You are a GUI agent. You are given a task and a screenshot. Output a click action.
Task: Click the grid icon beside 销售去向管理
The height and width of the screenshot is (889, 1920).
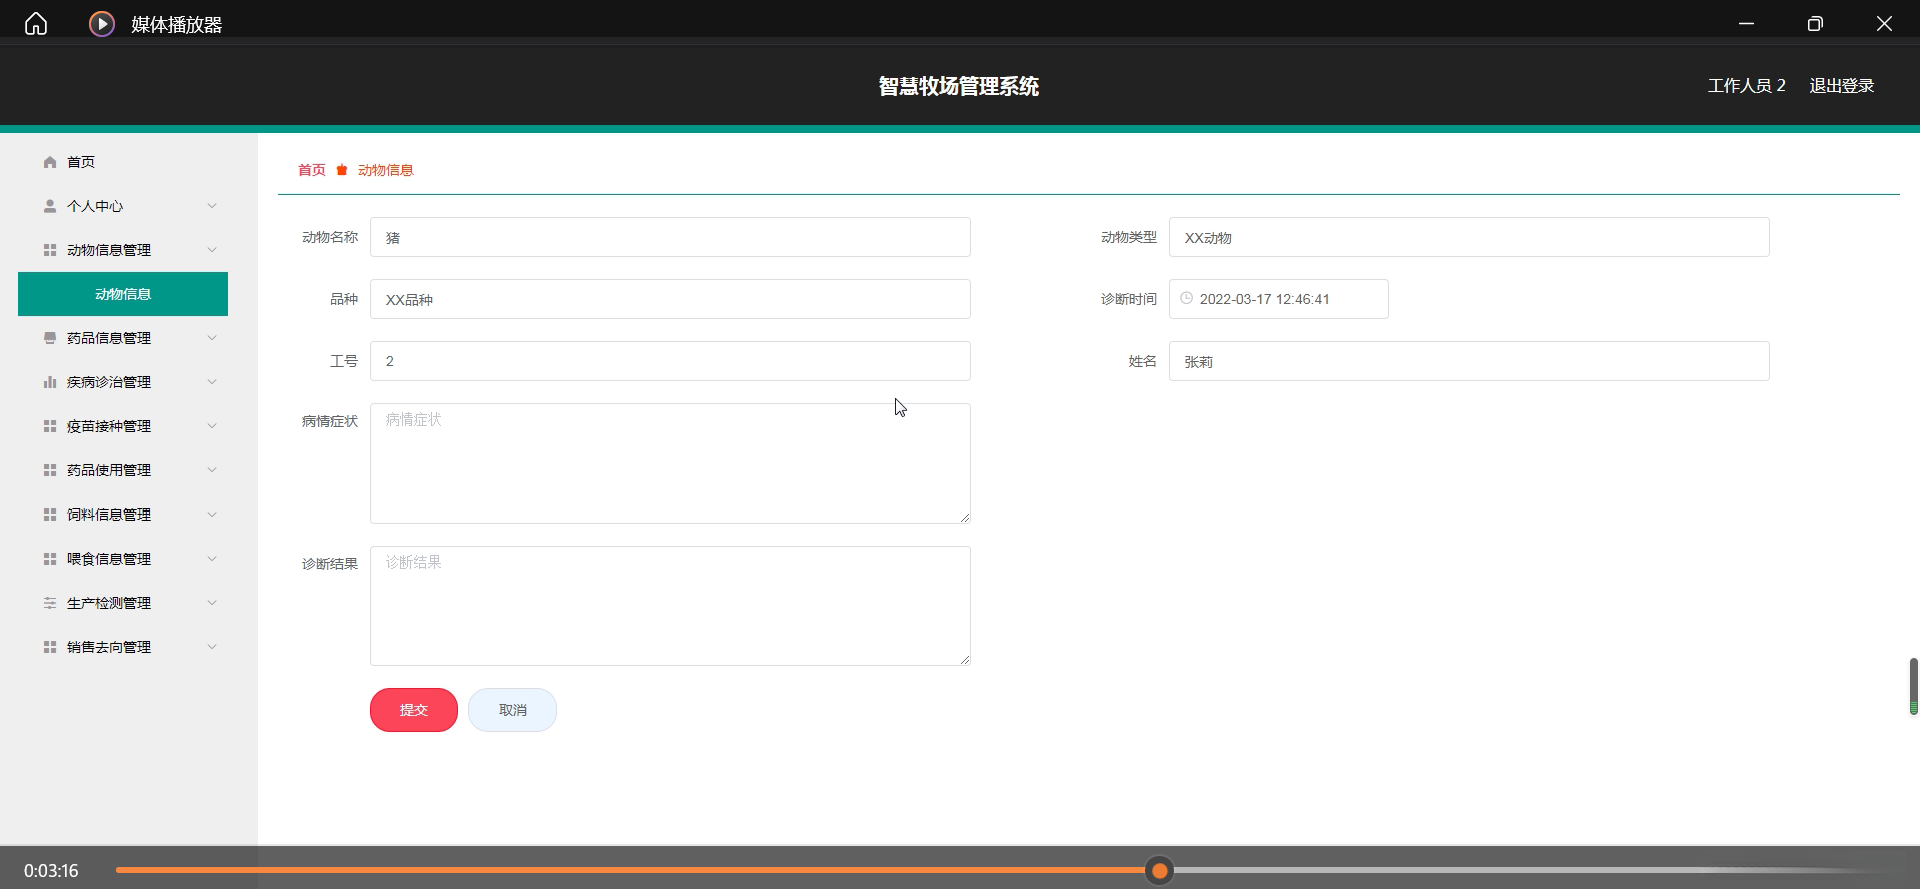[50, 647]
